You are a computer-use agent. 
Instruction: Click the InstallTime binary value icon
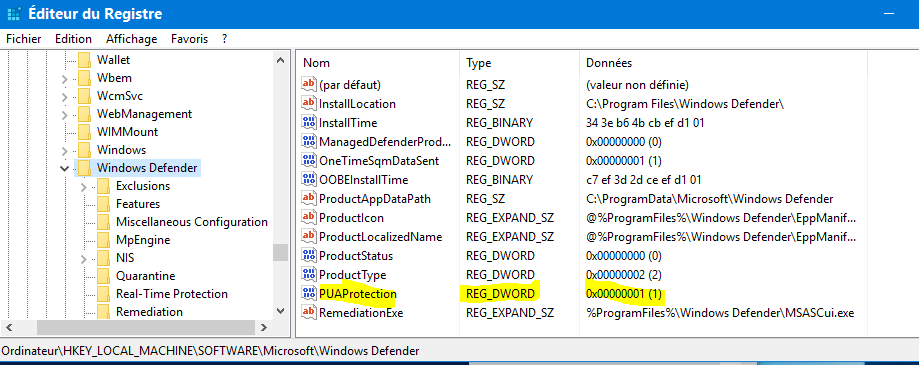[x=308, y=123]
